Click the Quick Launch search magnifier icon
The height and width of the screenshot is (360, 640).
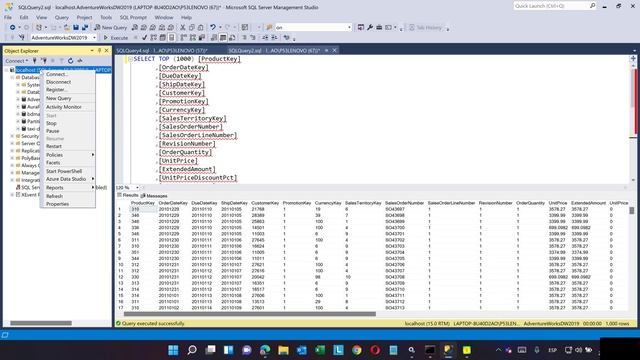tap(592, 6)
